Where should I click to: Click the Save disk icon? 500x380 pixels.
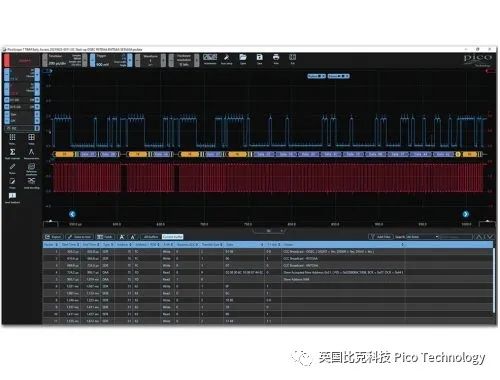259,59
